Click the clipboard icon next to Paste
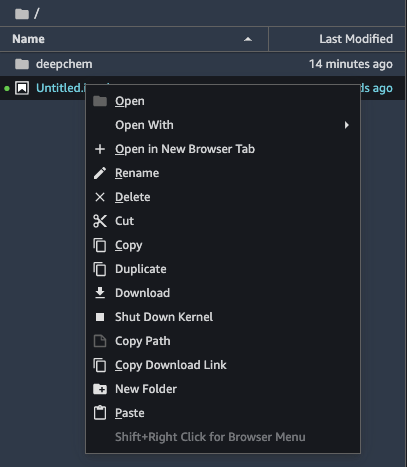This screenshot has height=467, width=407. click(x=100, y=413)
